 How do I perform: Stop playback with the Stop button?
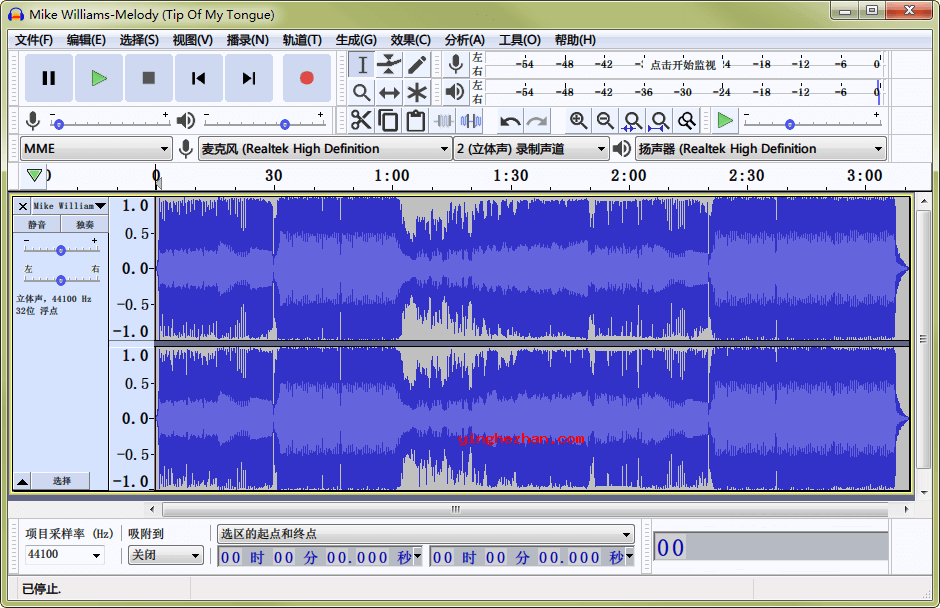(x=149, y=78)
